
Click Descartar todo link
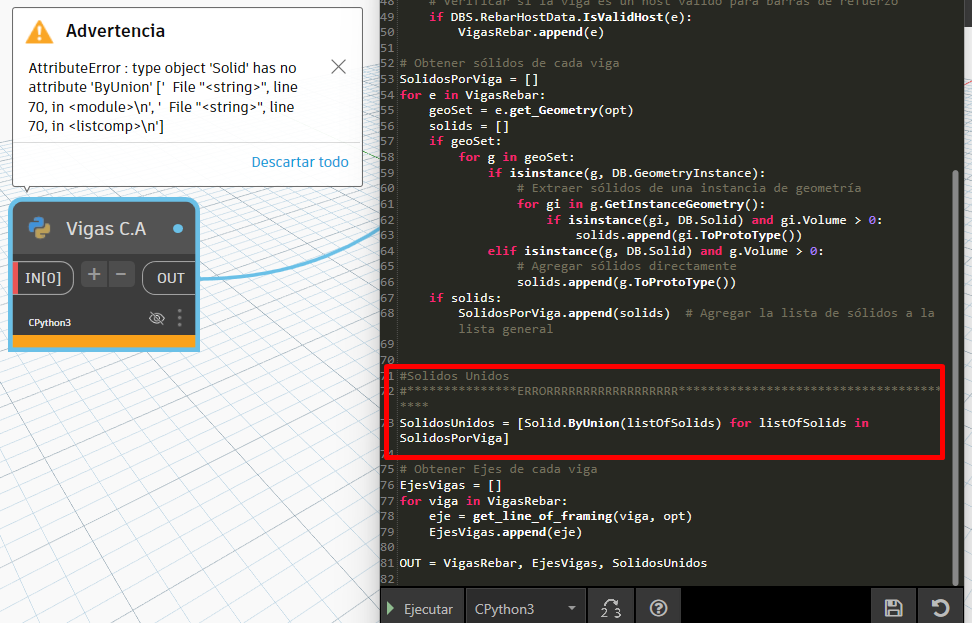pyautogui.click(x=300, y=162)
